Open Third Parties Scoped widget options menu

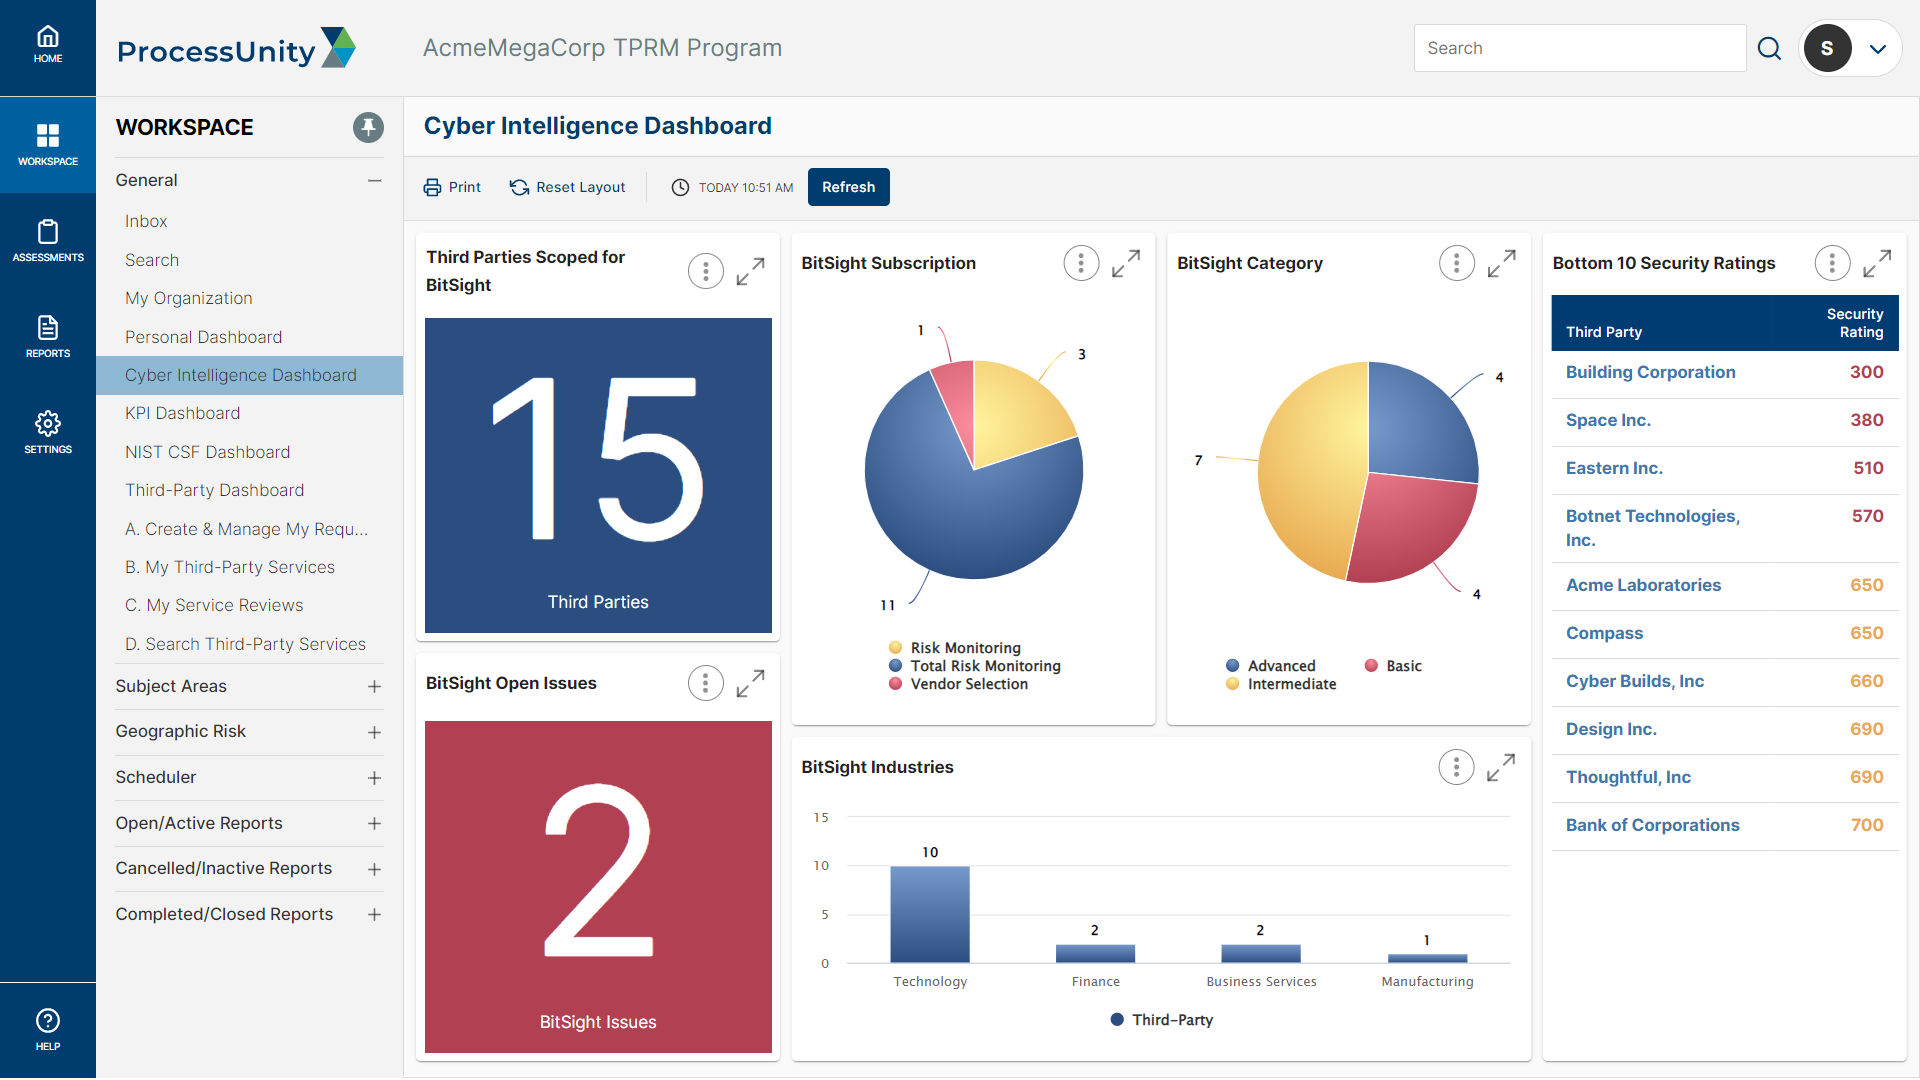706,271
